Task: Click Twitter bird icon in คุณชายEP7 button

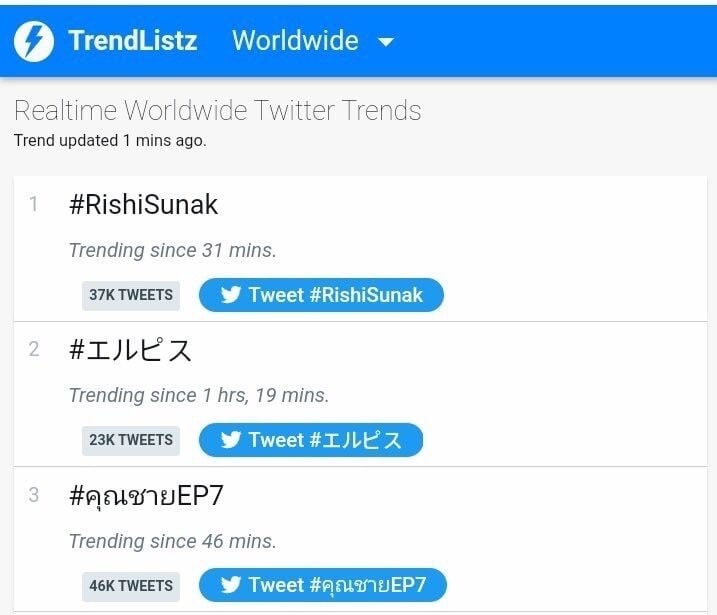Action: click(x=231, y=585)
